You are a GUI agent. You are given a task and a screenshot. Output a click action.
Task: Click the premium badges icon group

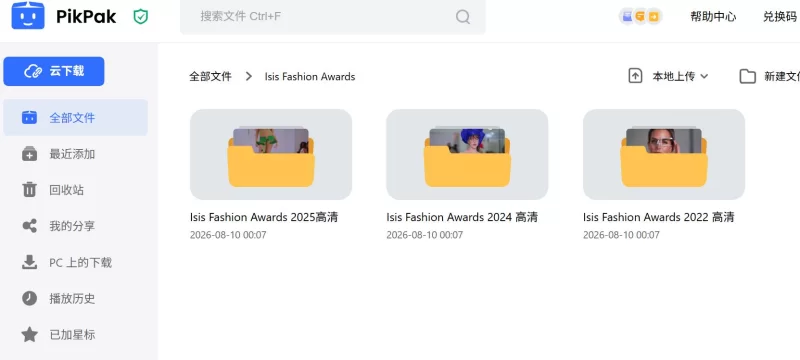[640, 16]
